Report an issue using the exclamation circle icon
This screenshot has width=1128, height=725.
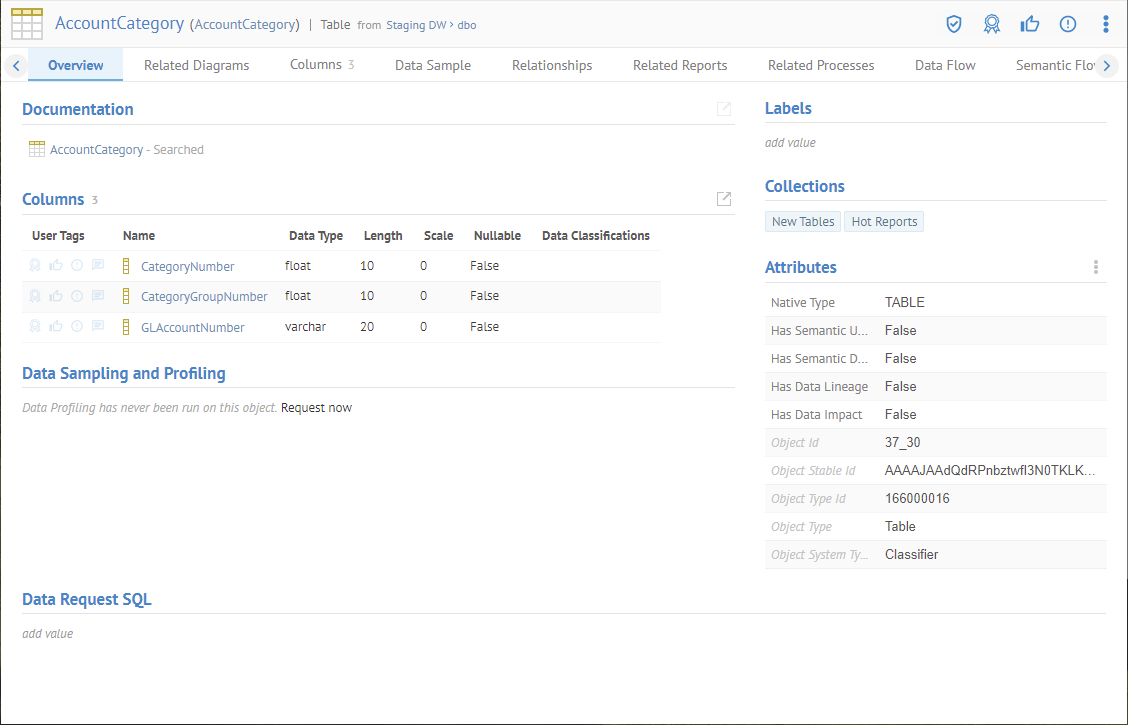tap(1067, 23)
